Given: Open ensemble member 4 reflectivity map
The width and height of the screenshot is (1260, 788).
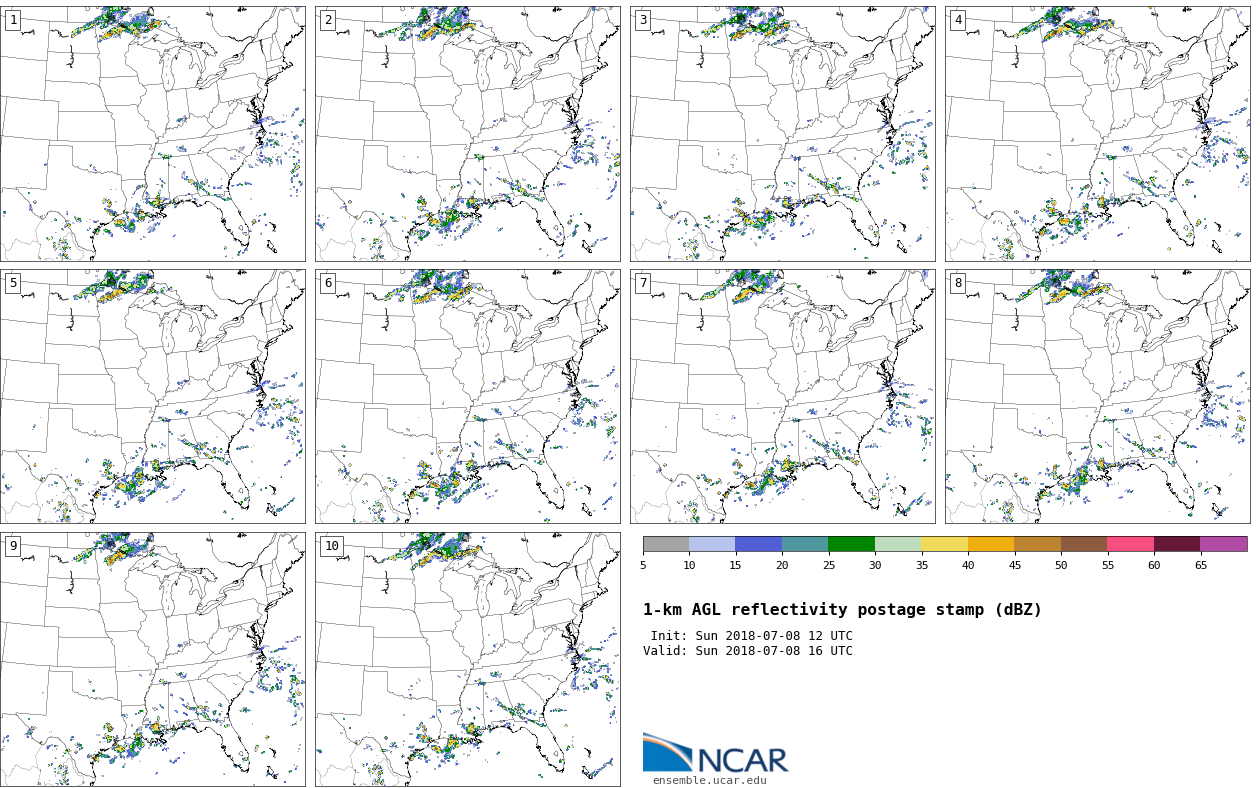Looking at the screenshot, I should pyautogui.click(x=1097, y=134).
